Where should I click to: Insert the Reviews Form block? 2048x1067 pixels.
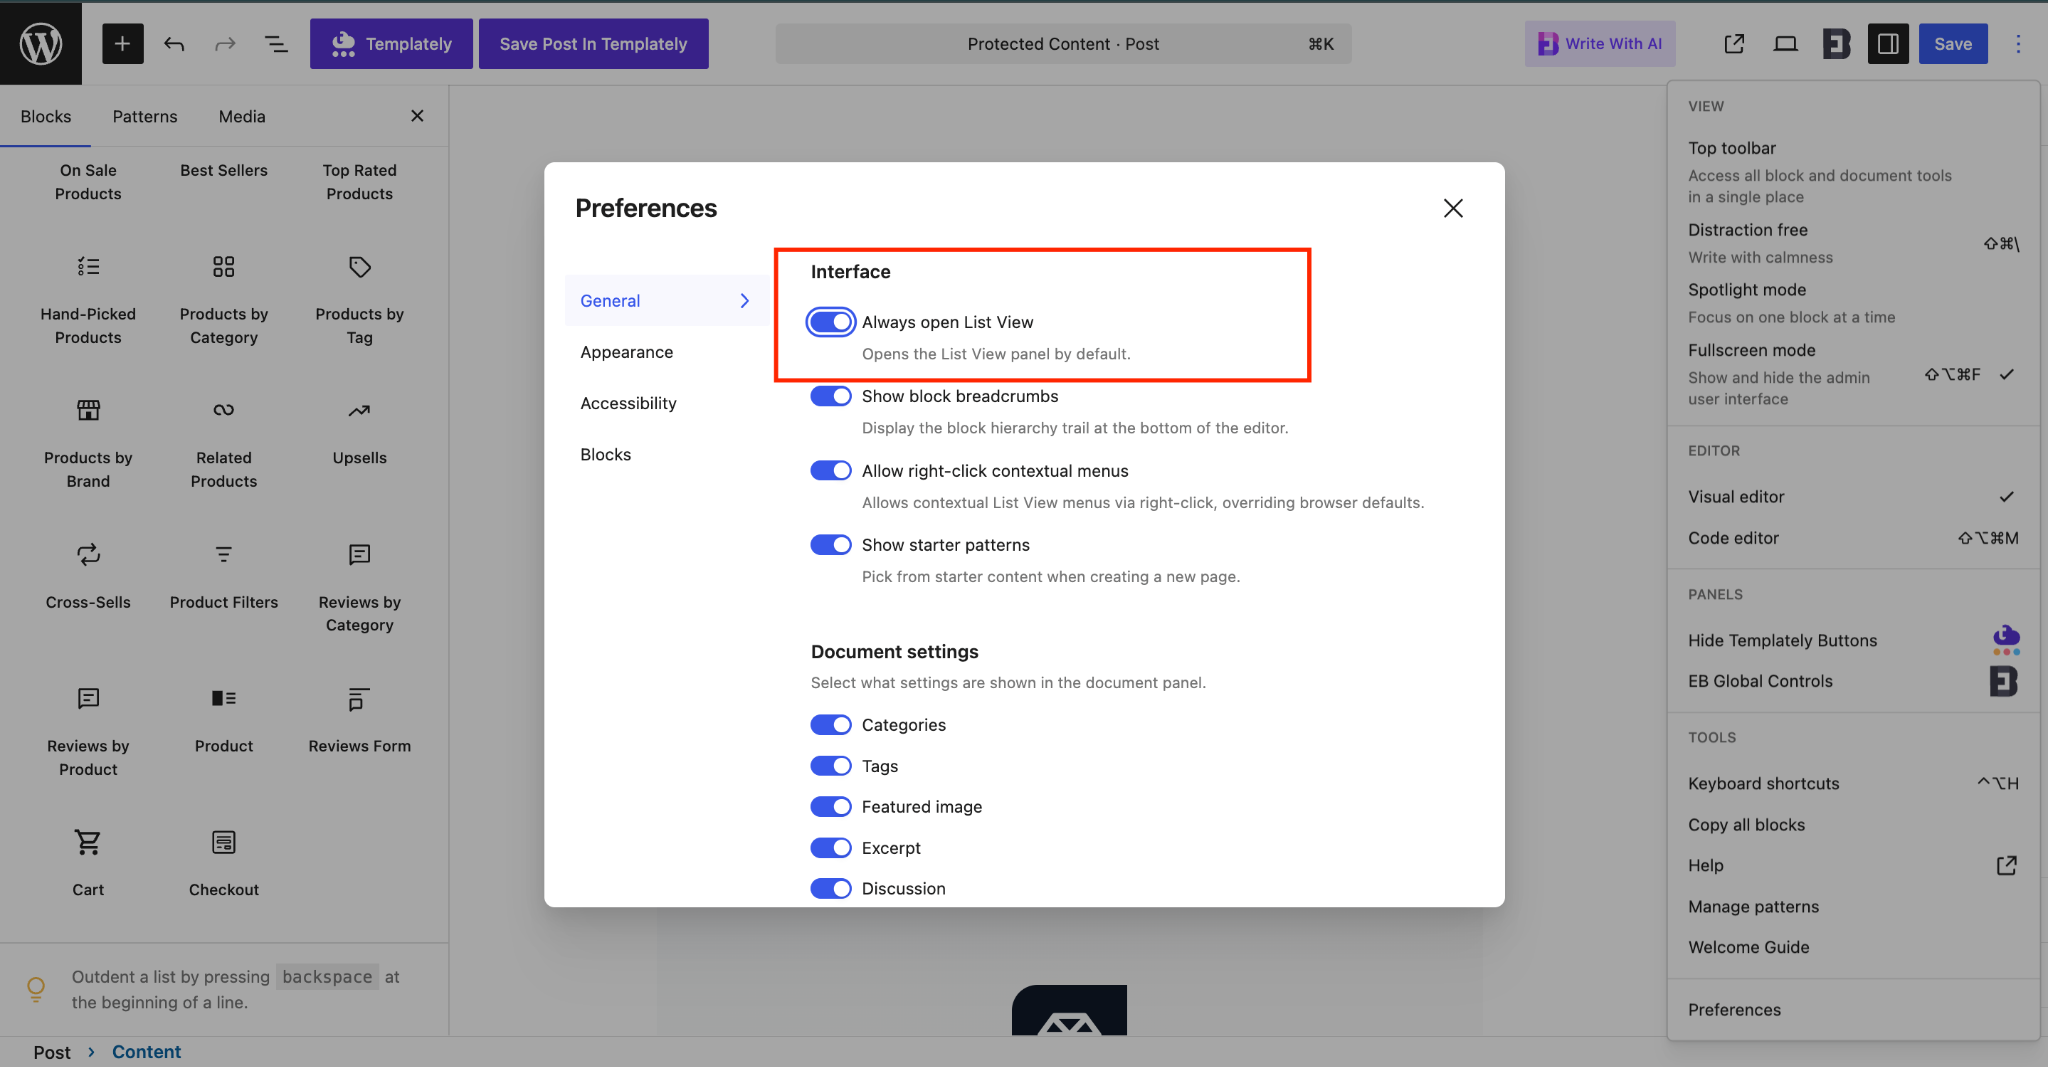(x=360, y=720)
